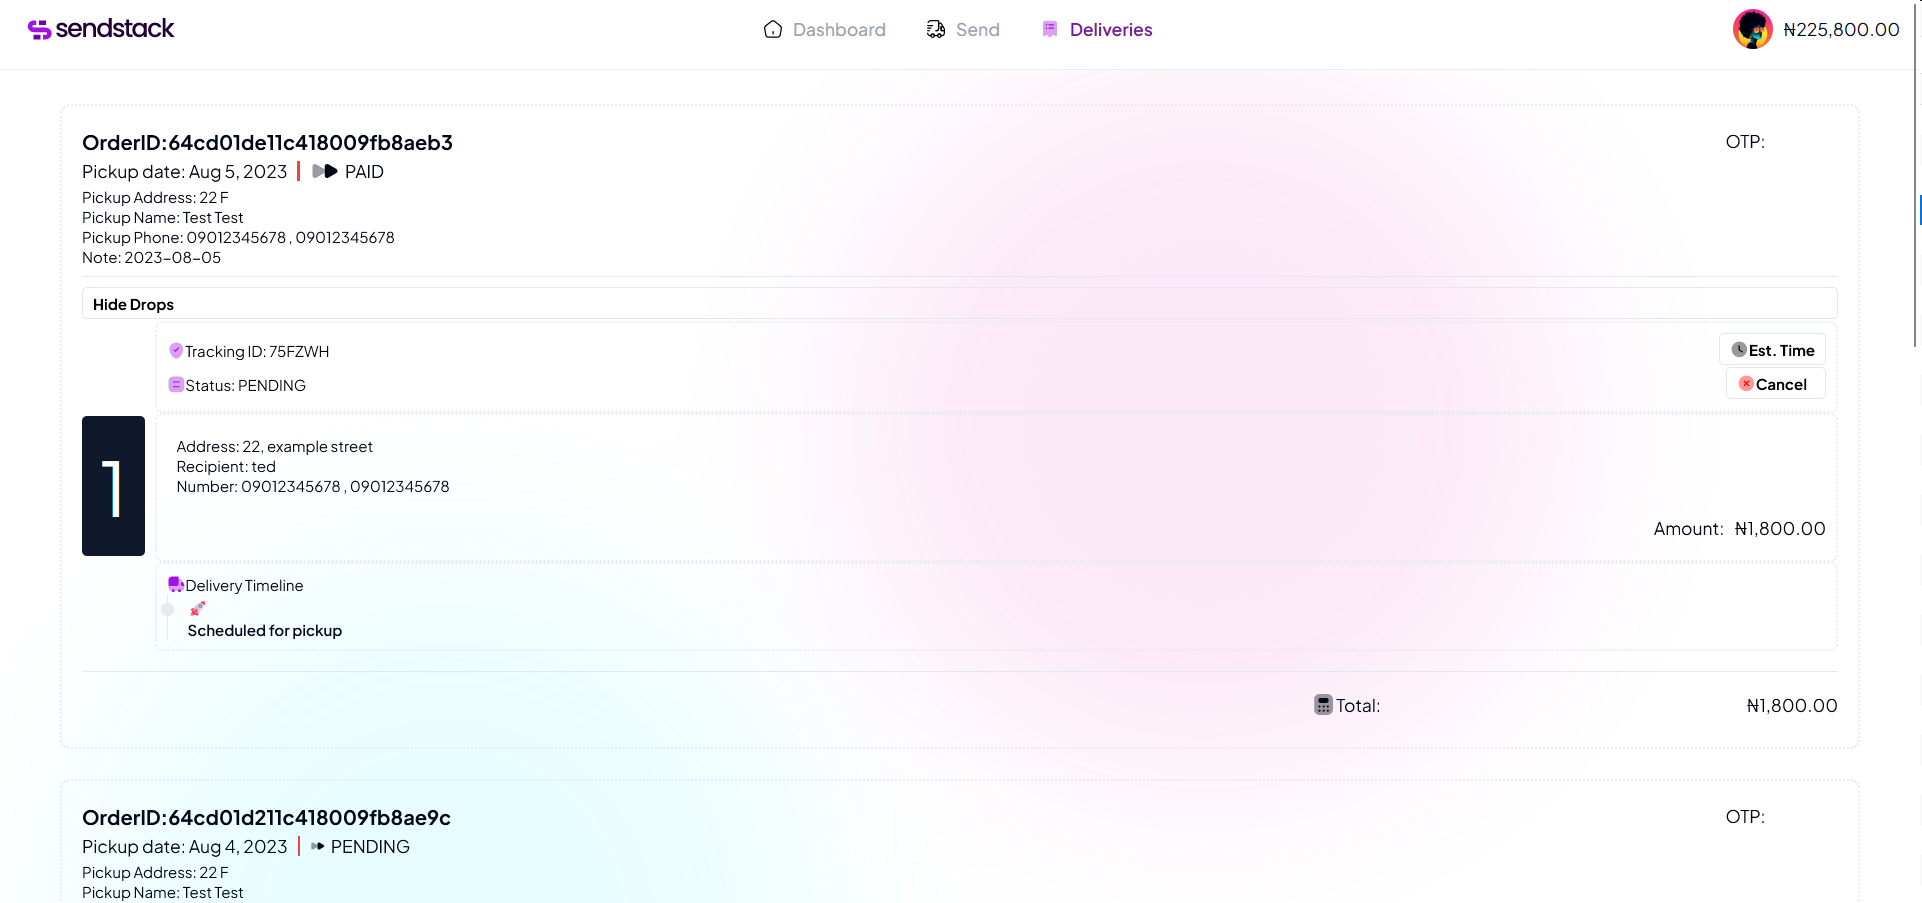Click OrderID 64cd01d211c418009fb8ae9c heading
Viewport: 1922px width, 903px height.
266,818
